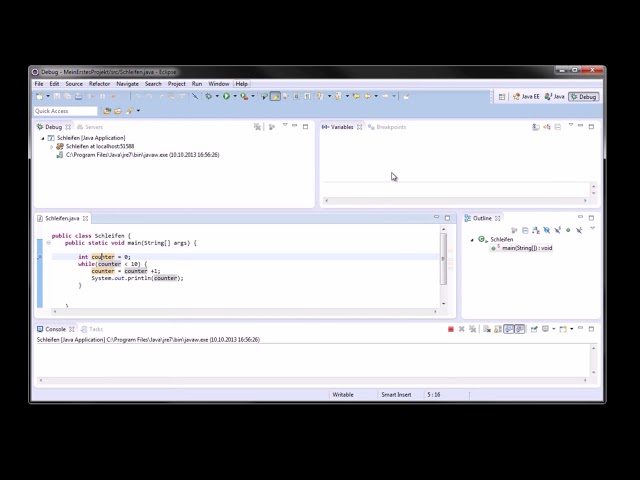640x480 pixels.
Task: Click the Debug bug icon in main toolbar
Action: pyautogui.click(x=209, y=96)
